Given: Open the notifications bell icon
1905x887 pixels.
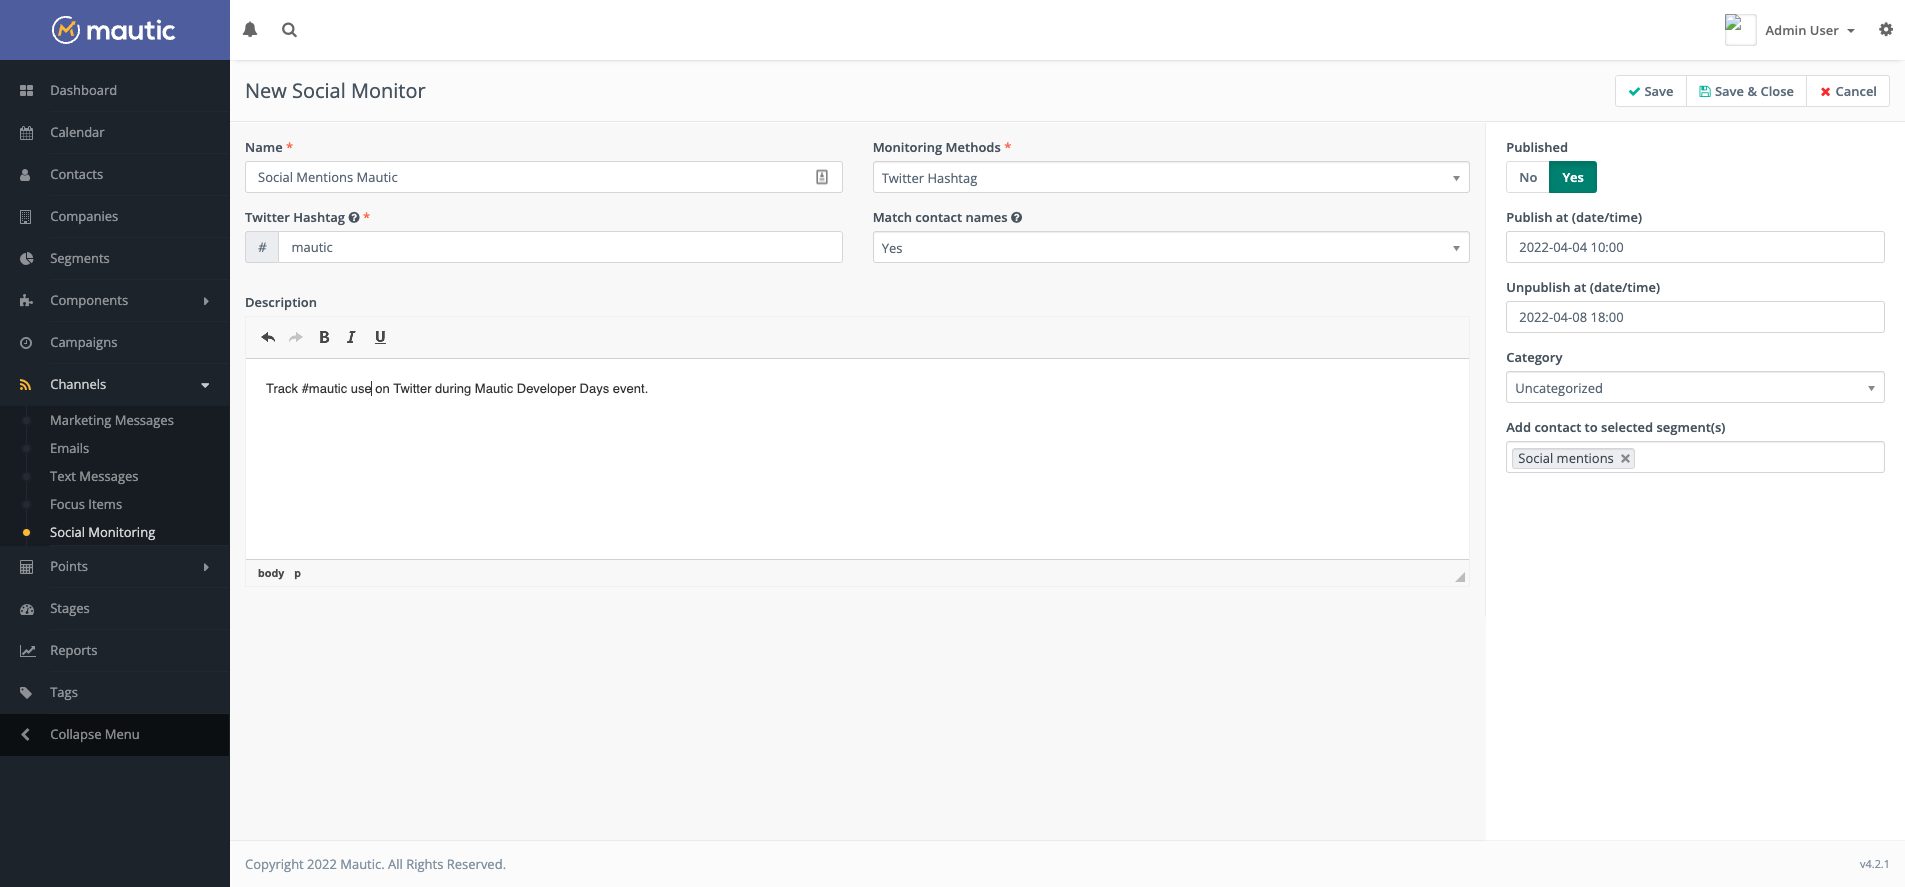Looking at the screenshot, I should [250, 30].
